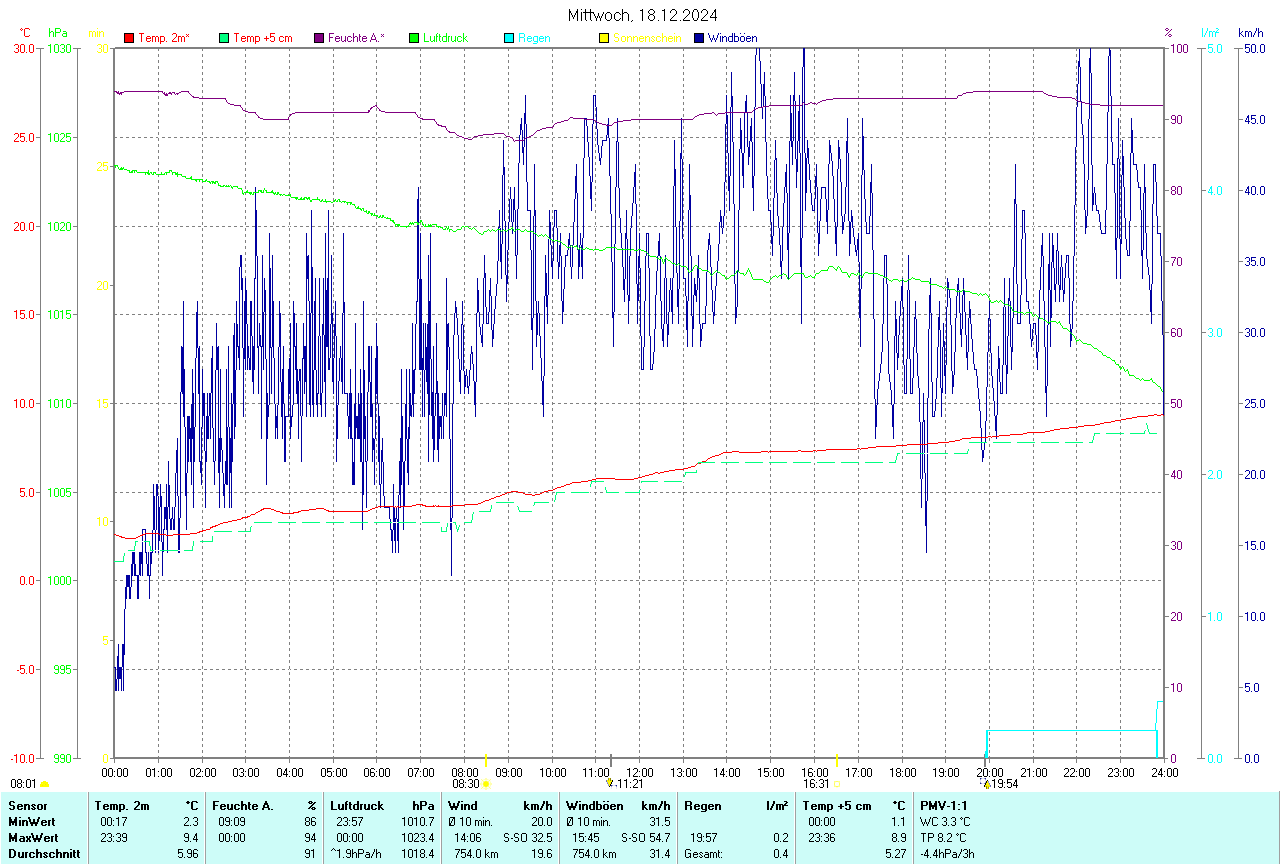
Task: Click the red Temp. 2m* legend swatch
Action: pyautogui.click(x=129, y=38)
